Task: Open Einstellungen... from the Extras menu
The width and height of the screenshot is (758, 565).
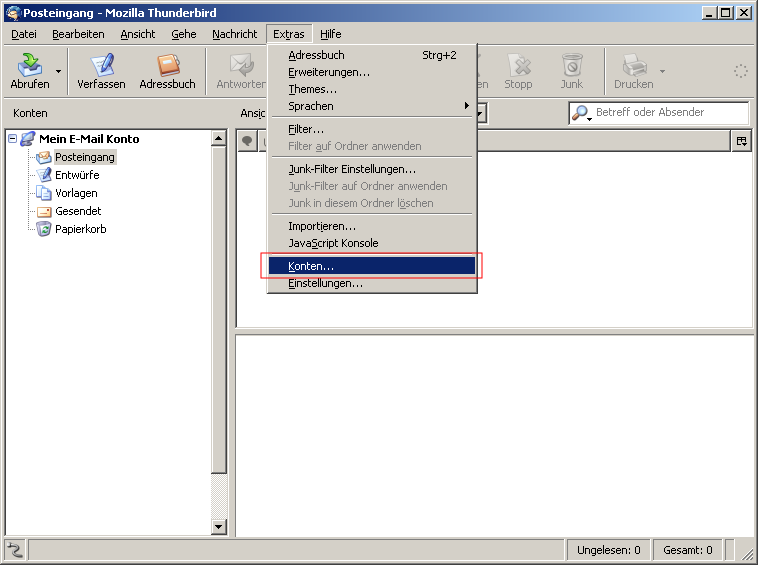Action: point(372,283)
